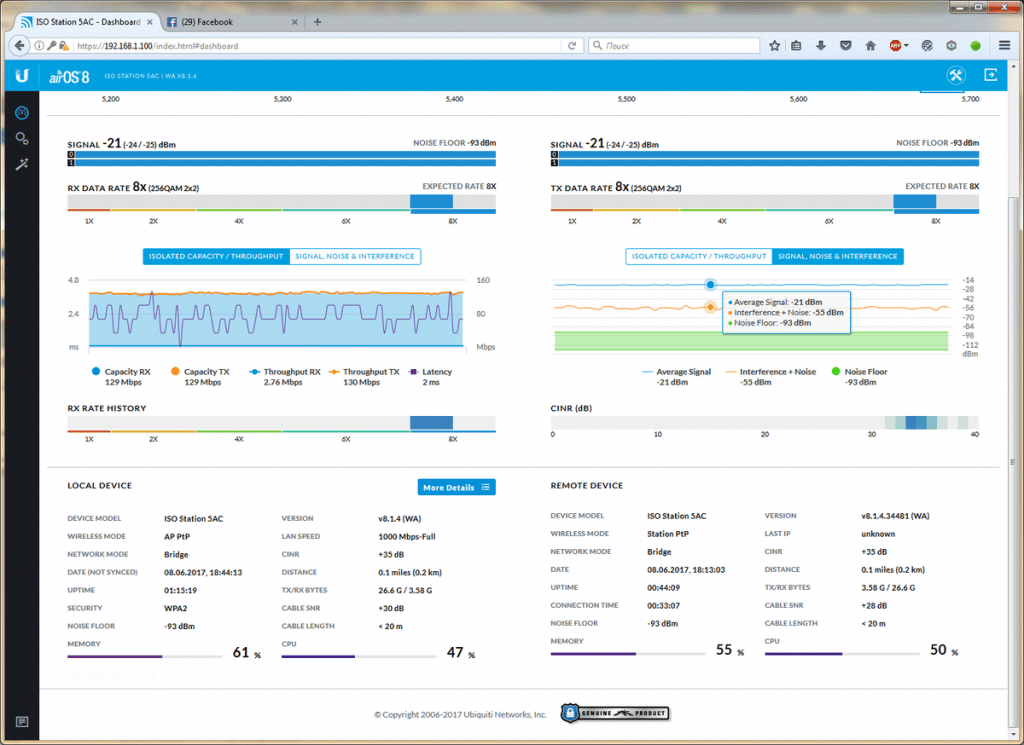Switch right chart to Isolated Capacity / Throughput
1024x745 pixels.
coord(698,256)
